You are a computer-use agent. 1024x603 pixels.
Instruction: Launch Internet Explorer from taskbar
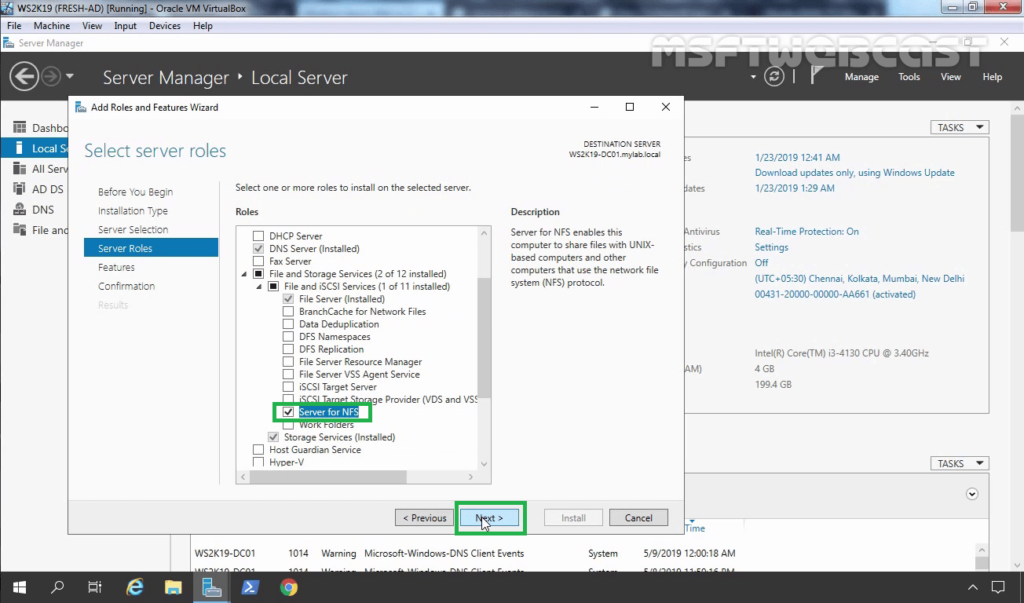click(135, 587)
